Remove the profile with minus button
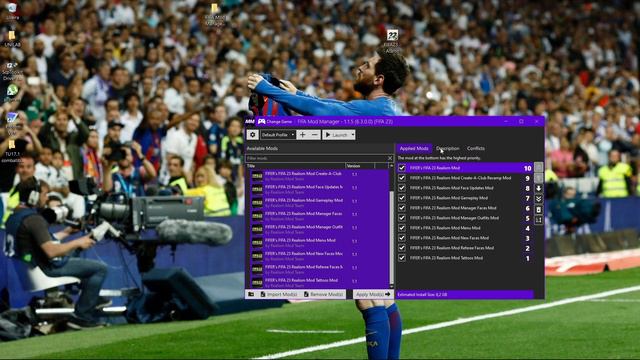Screen dimensions: 640x360 tap(315, 135)
